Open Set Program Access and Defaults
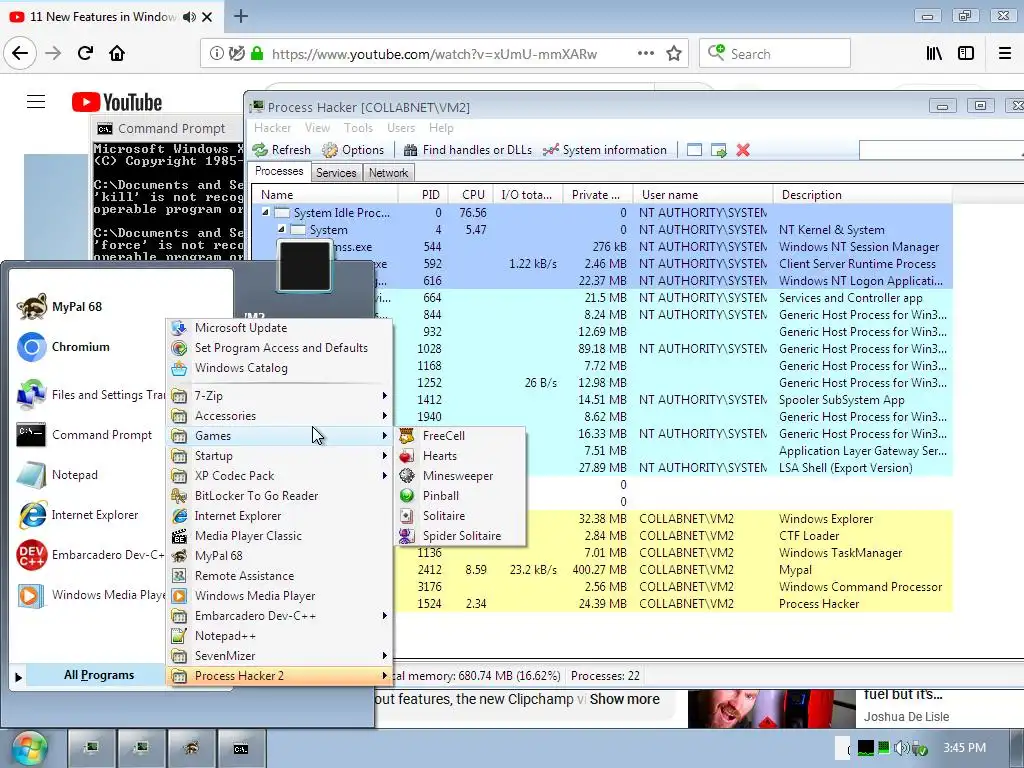 [281, 348]
